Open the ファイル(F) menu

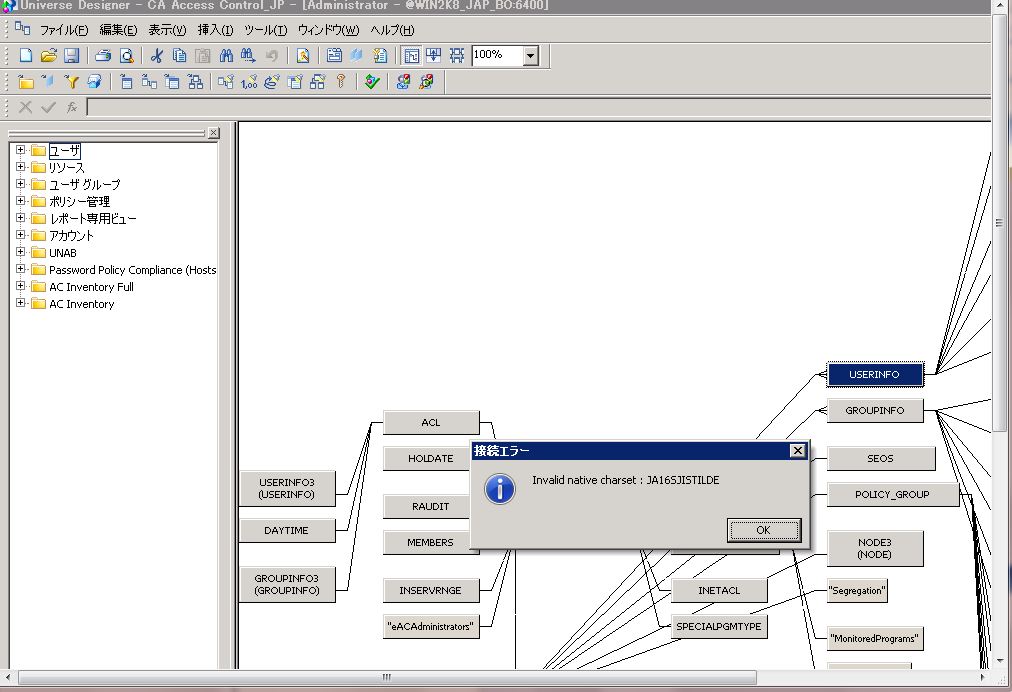pos(64,30)
